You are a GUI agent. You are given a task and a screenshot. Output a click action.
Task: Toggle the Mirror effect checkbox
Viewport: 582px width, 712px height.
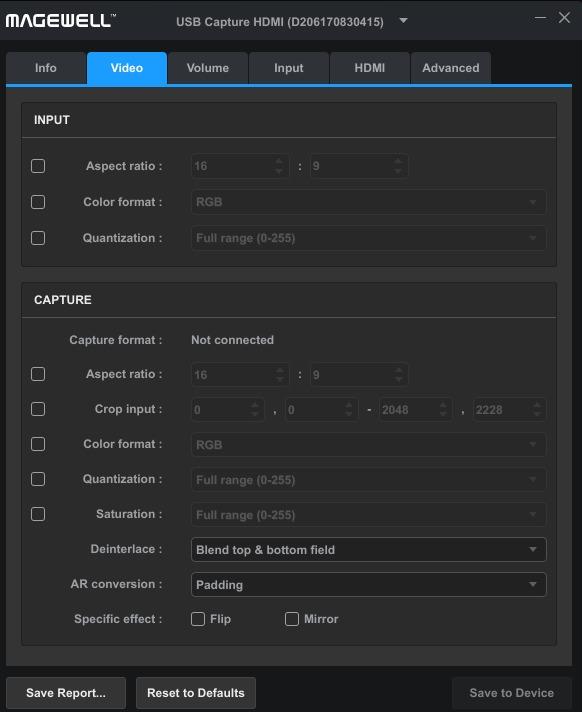[x=292, y=618]
